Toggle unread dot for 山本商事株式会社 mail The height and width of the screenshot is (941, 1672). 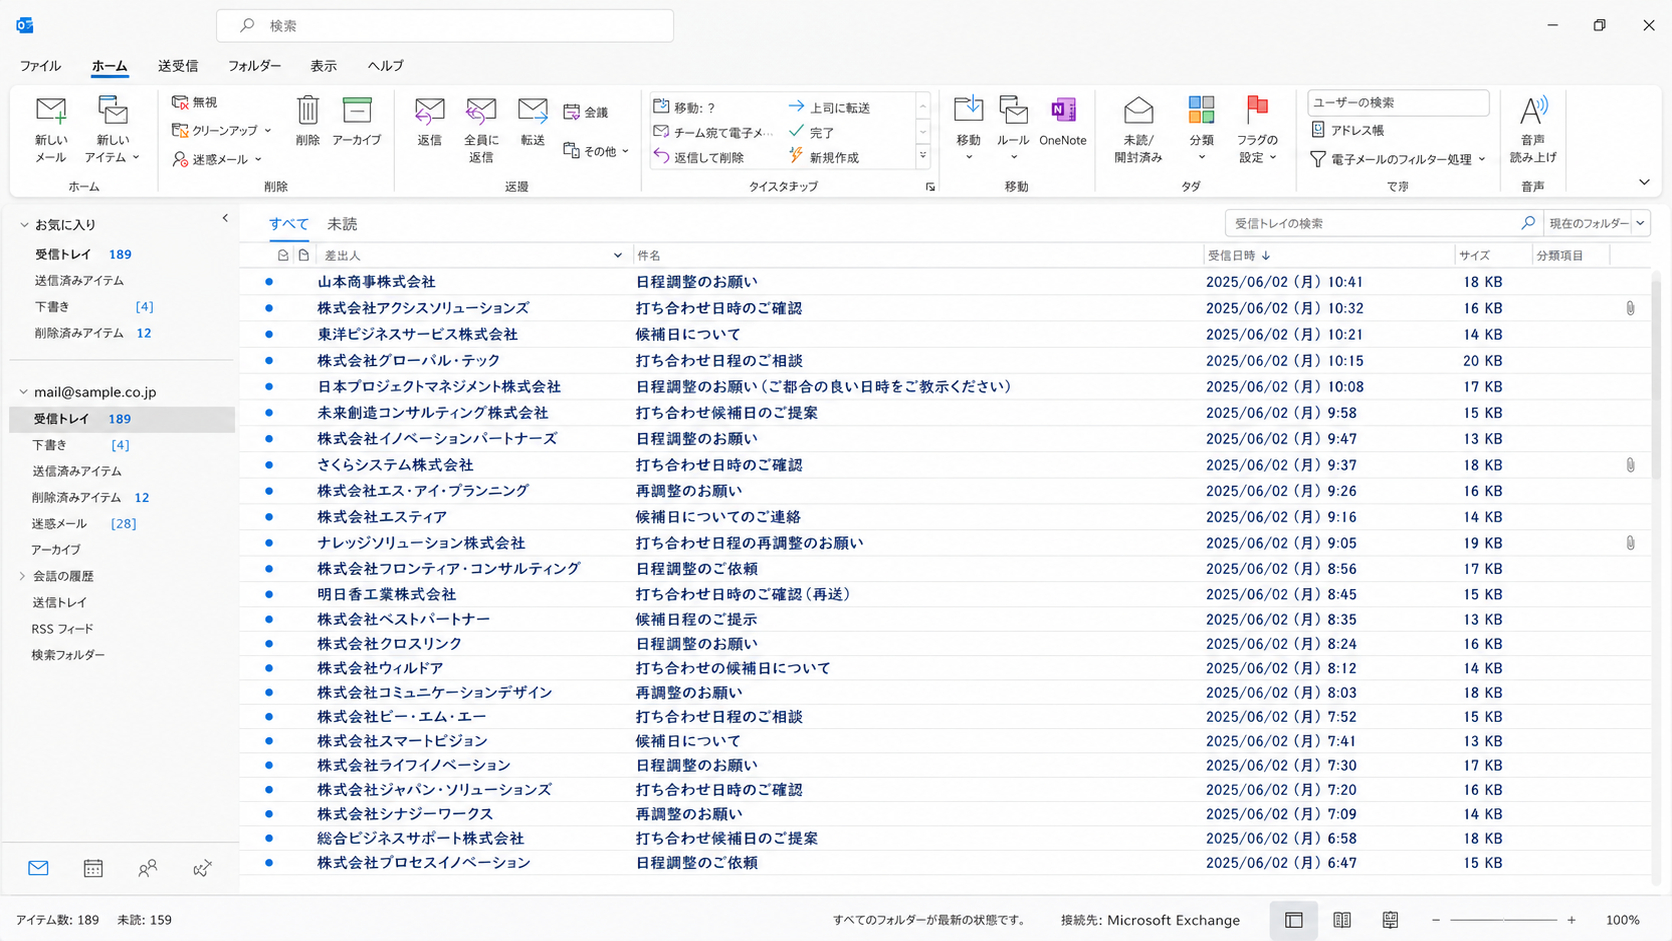pyautogui.click(x=269, y=282)
